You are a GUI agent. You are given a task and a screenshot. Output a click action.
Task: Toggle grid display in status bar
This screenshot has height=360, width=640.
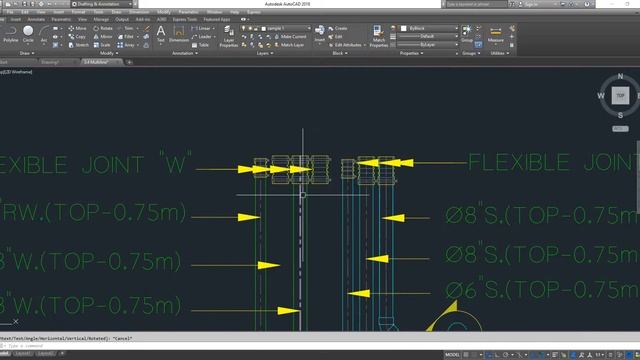466,355
